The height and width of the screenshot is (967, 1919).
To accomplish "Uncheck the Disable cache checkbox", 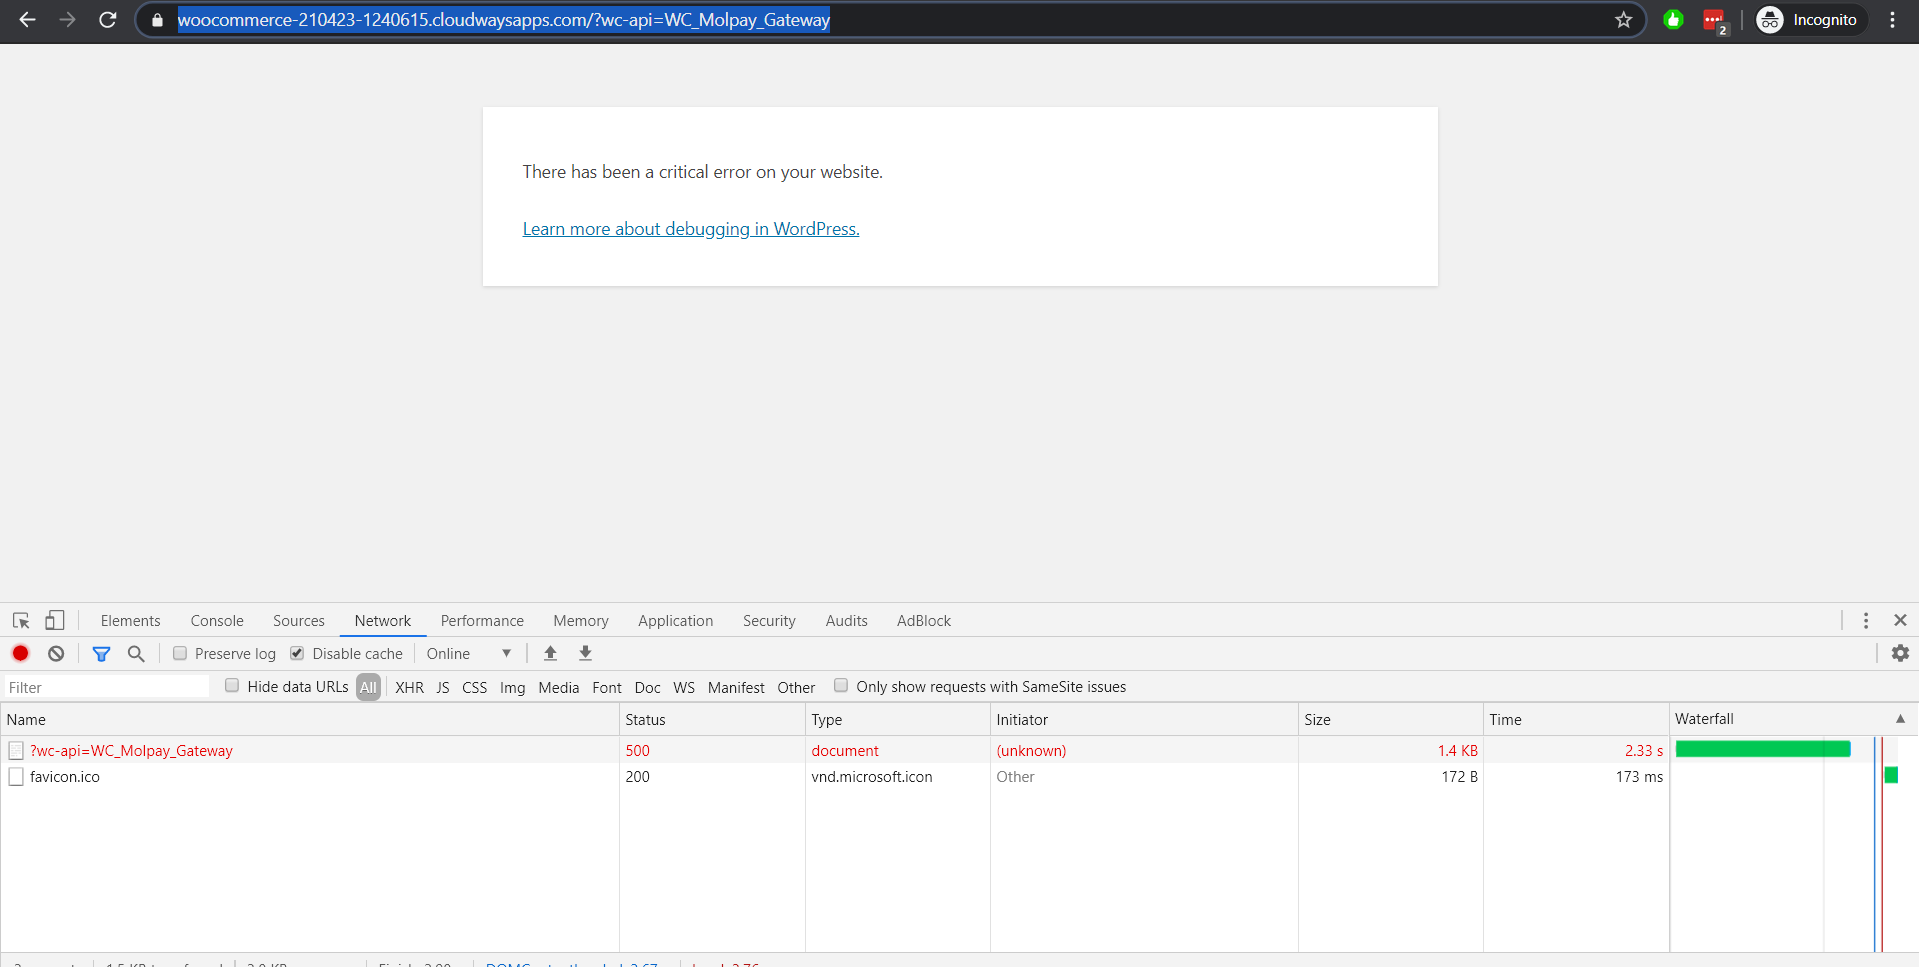I will click(x=297, y=652).
